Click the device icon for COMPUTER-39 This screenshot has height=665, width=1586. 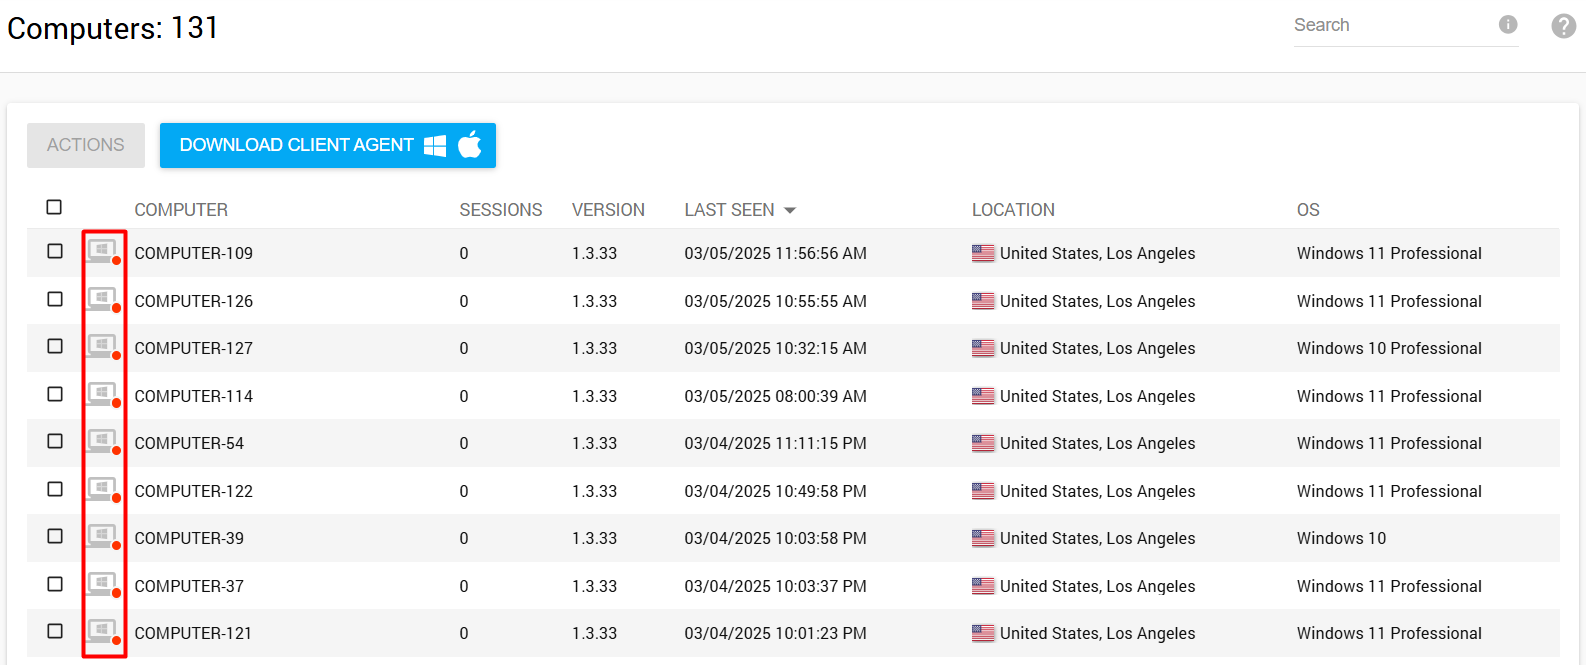pos(103,537)
